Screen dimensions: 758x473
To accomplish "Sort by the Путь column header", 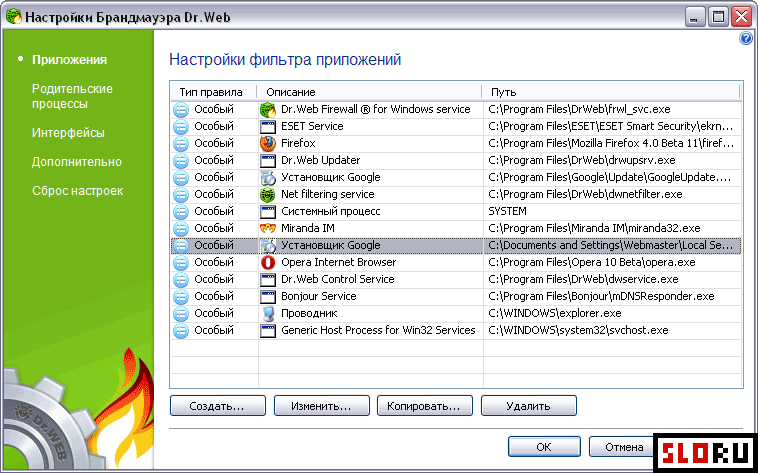I will 611,92.
